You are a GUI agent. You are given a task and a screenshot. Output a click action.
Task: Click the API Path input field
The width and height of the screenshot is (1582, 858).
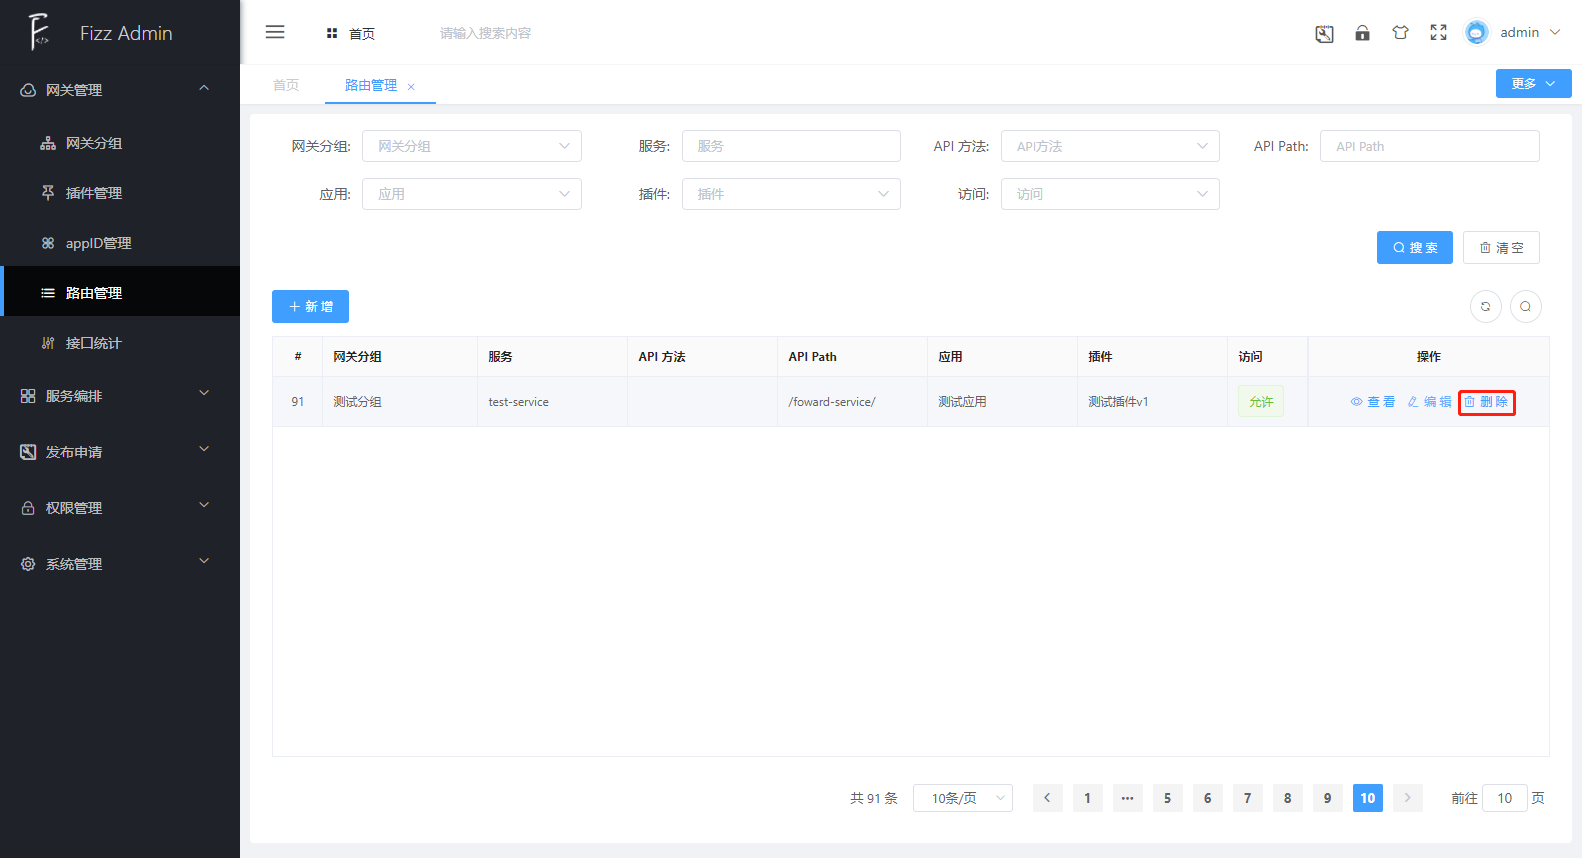point(1429,146)
